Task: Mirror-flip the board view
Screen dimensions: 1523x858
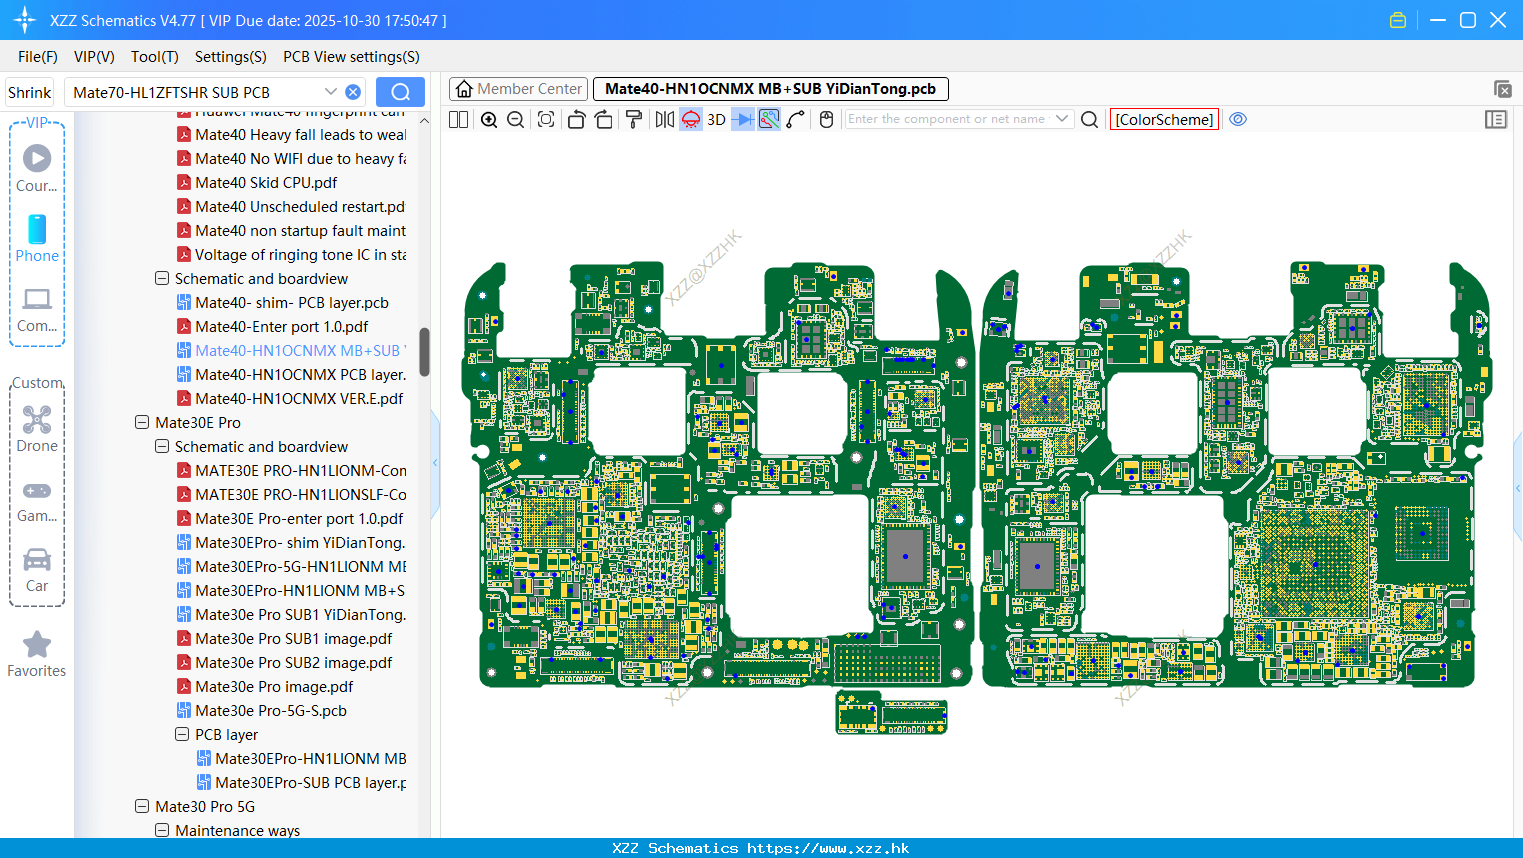Action: [x=665, y=119]
